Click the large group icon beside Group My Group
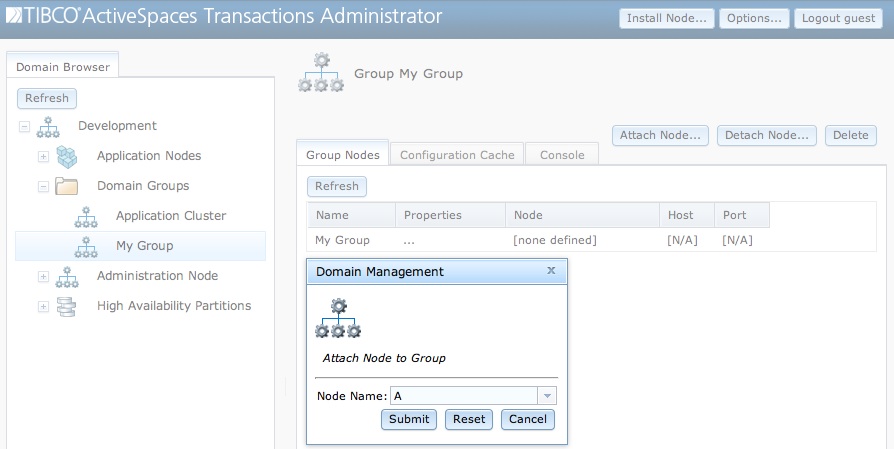 tap(321, 72)
